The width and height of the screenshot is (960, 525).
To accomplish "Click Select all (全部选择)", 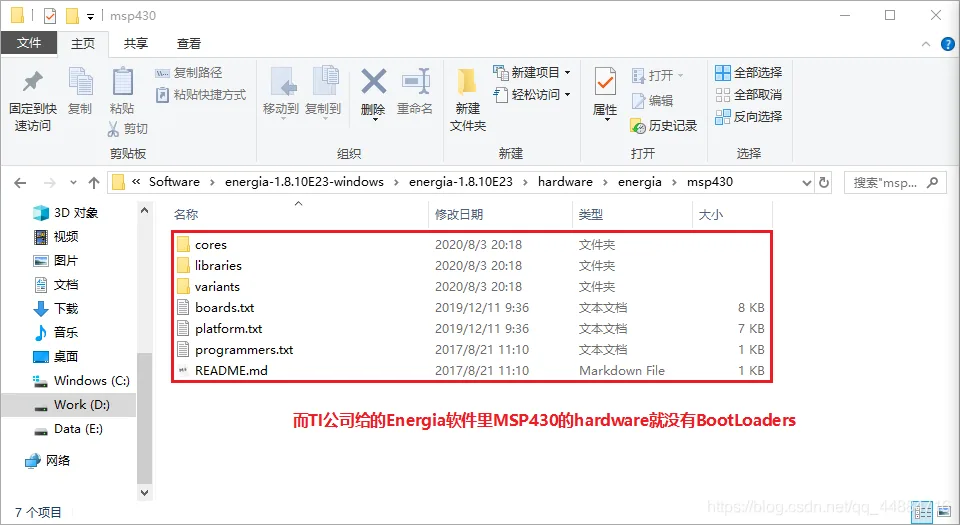I will (748, 73).
